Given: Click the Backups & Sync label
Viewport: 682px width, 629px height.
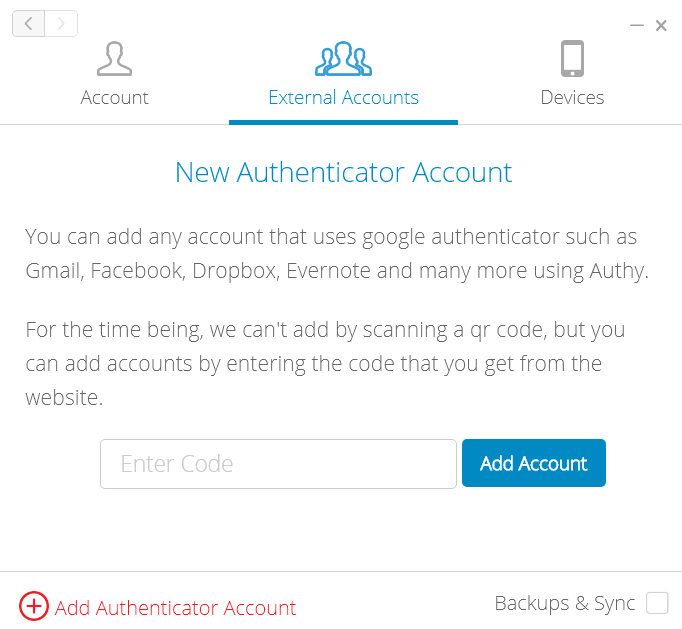Looking at the screenshot, I should 565,604.
